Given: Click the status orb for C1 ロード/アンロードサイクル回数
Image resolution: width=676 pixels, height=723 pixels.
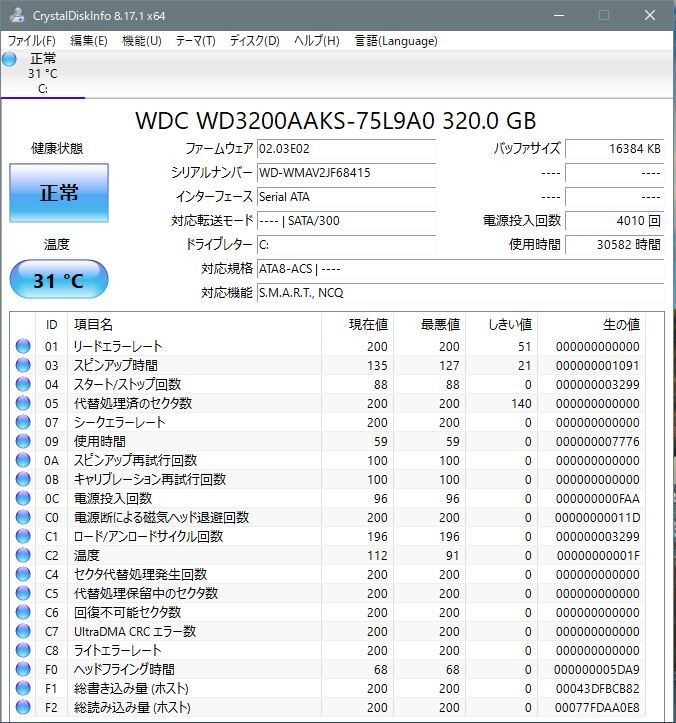Looking at the screenshot, I should [x=23, y=536].
